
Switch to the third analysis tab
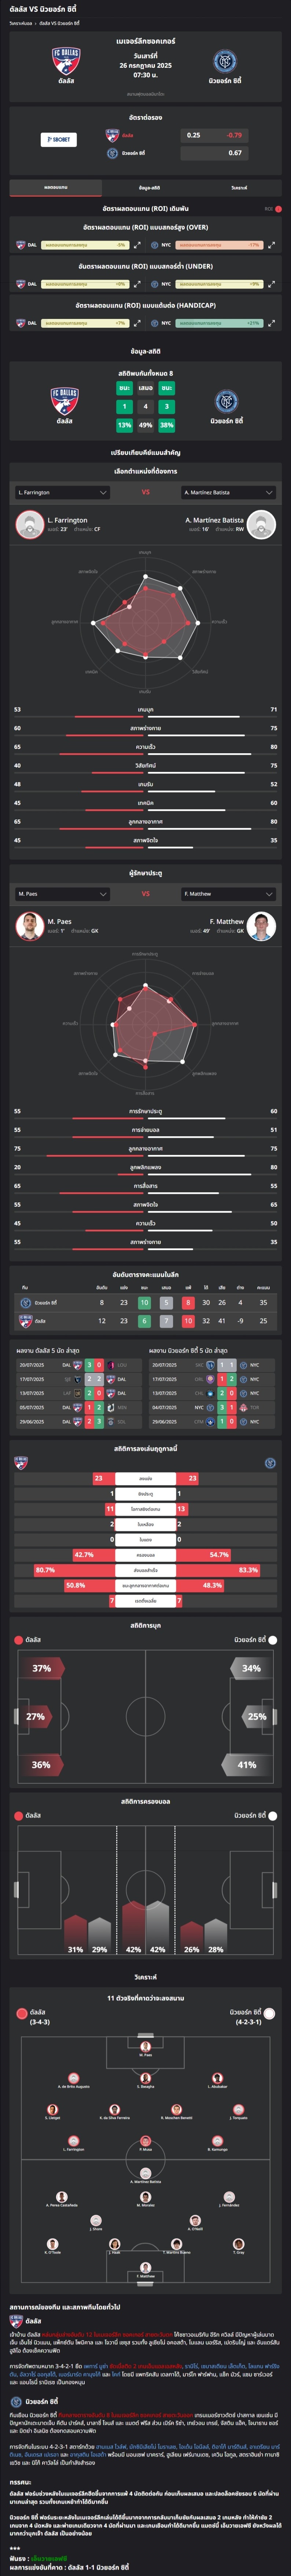tap(239, 187)
